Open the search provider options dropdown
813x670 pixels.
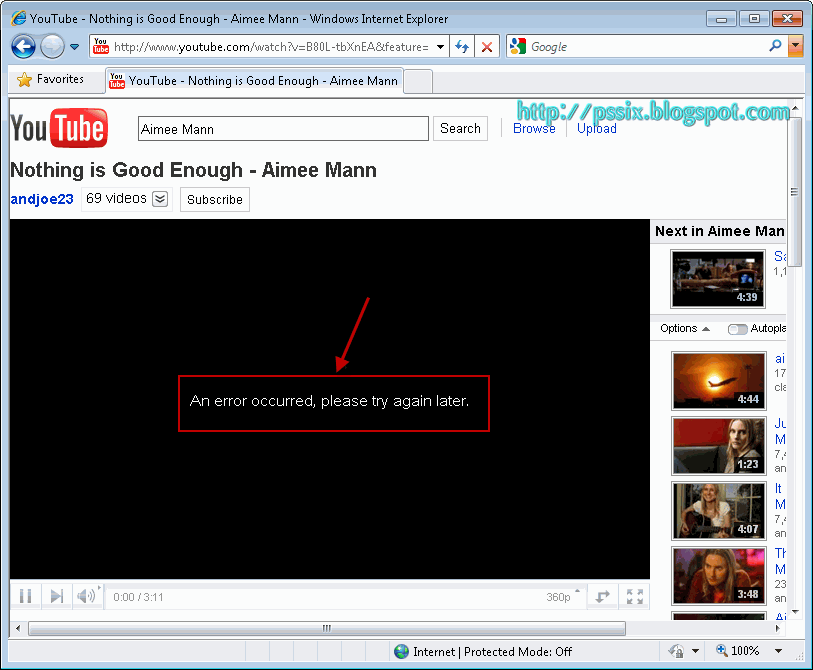(x=795, y=46)
